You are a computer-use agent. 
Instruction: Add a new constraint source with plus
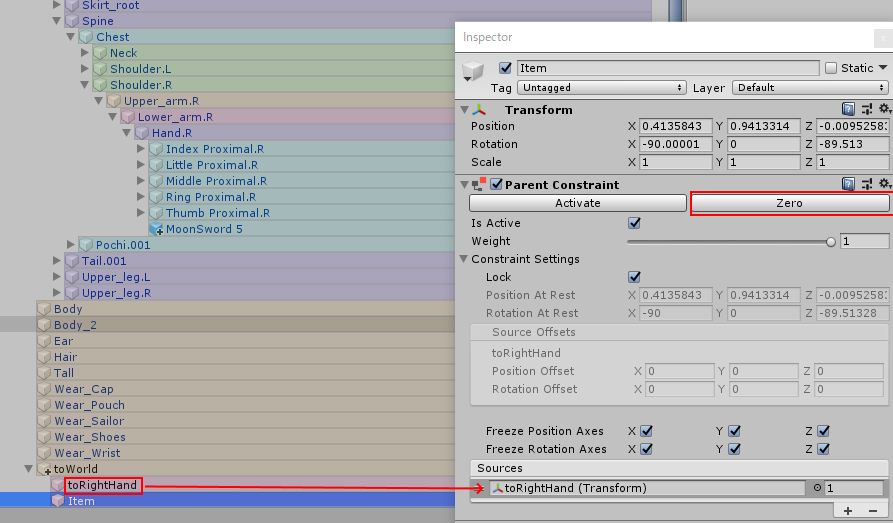click(x=847, y=510)
